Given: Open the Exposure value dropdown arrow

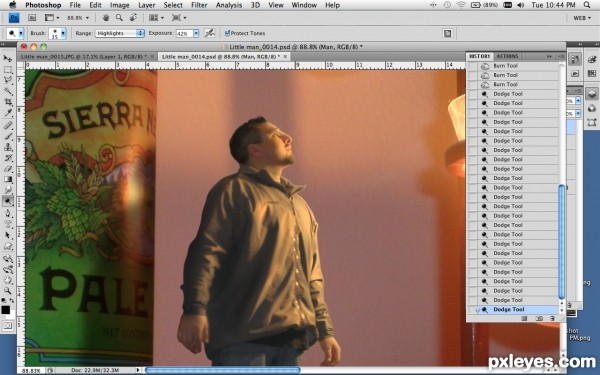Looking at the screenshot, I should [196, 33].
